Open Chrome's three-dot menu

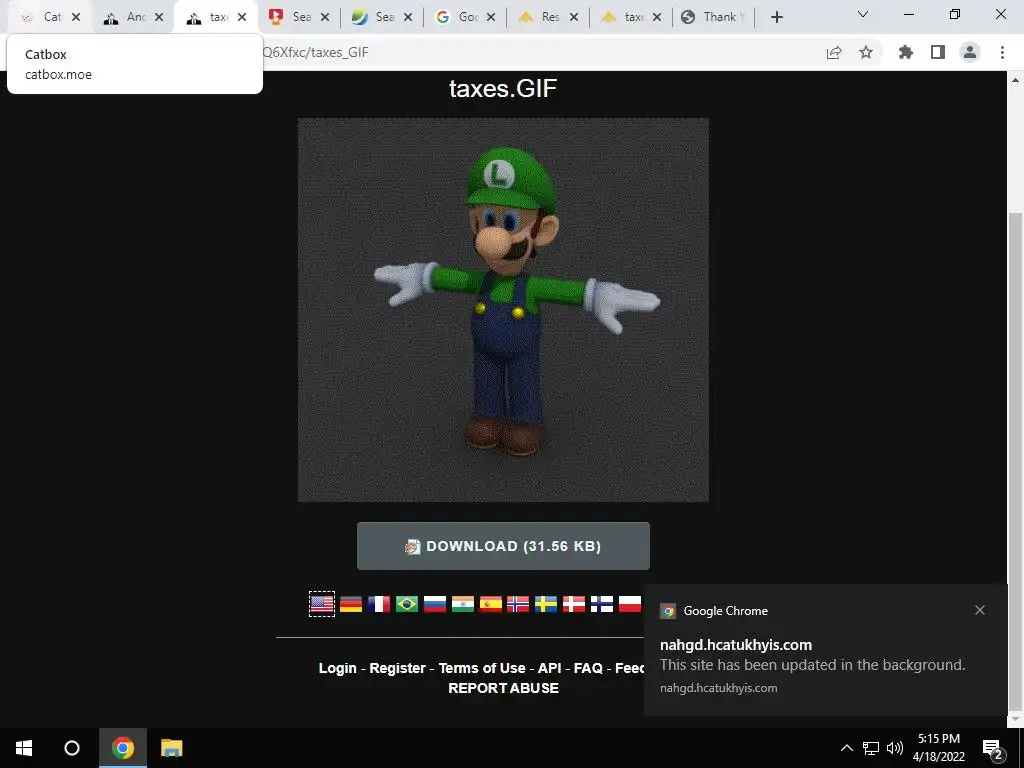[x=1002, y=52]
